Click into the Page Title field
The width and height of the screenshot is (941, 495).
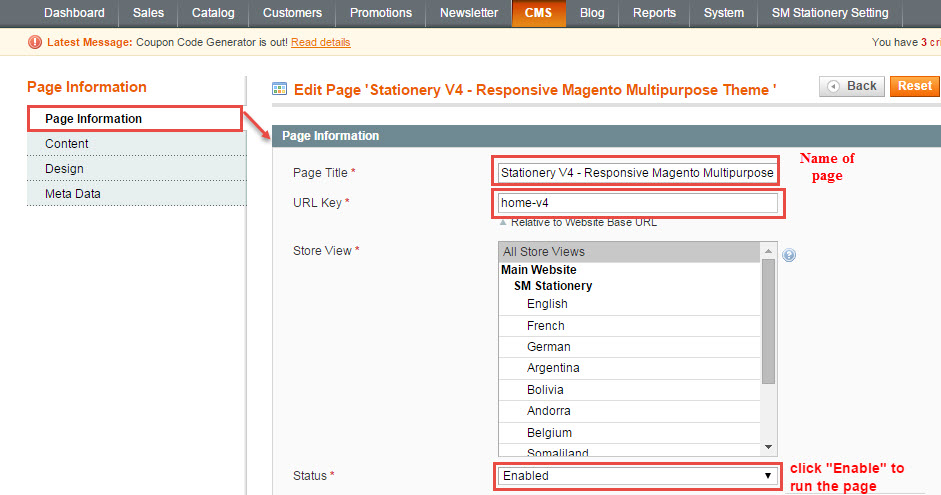coord(637,173)
